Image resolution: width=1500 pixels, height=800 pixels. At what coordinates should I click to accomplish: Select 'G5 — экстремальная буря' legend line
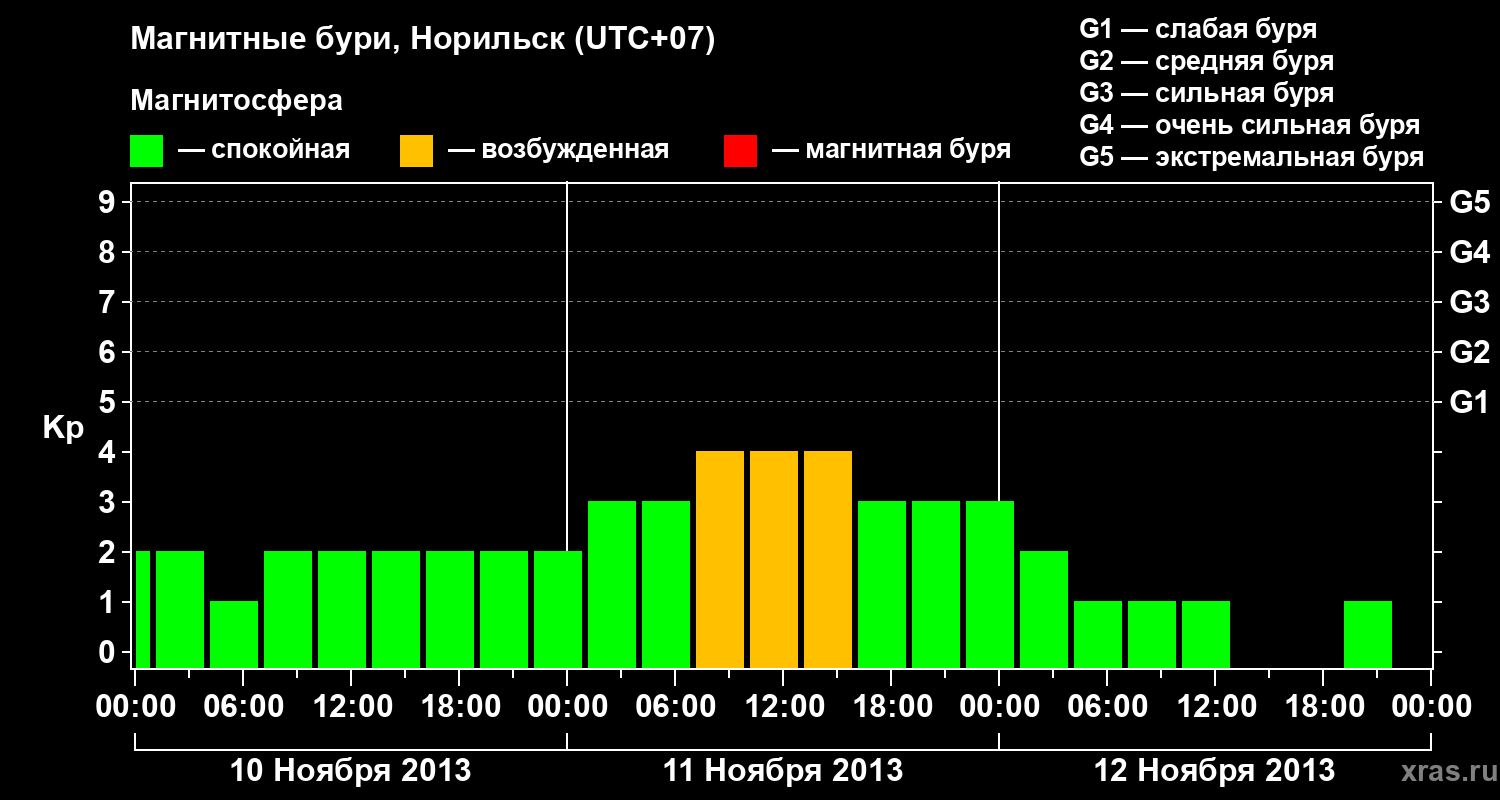point(1252,158)
